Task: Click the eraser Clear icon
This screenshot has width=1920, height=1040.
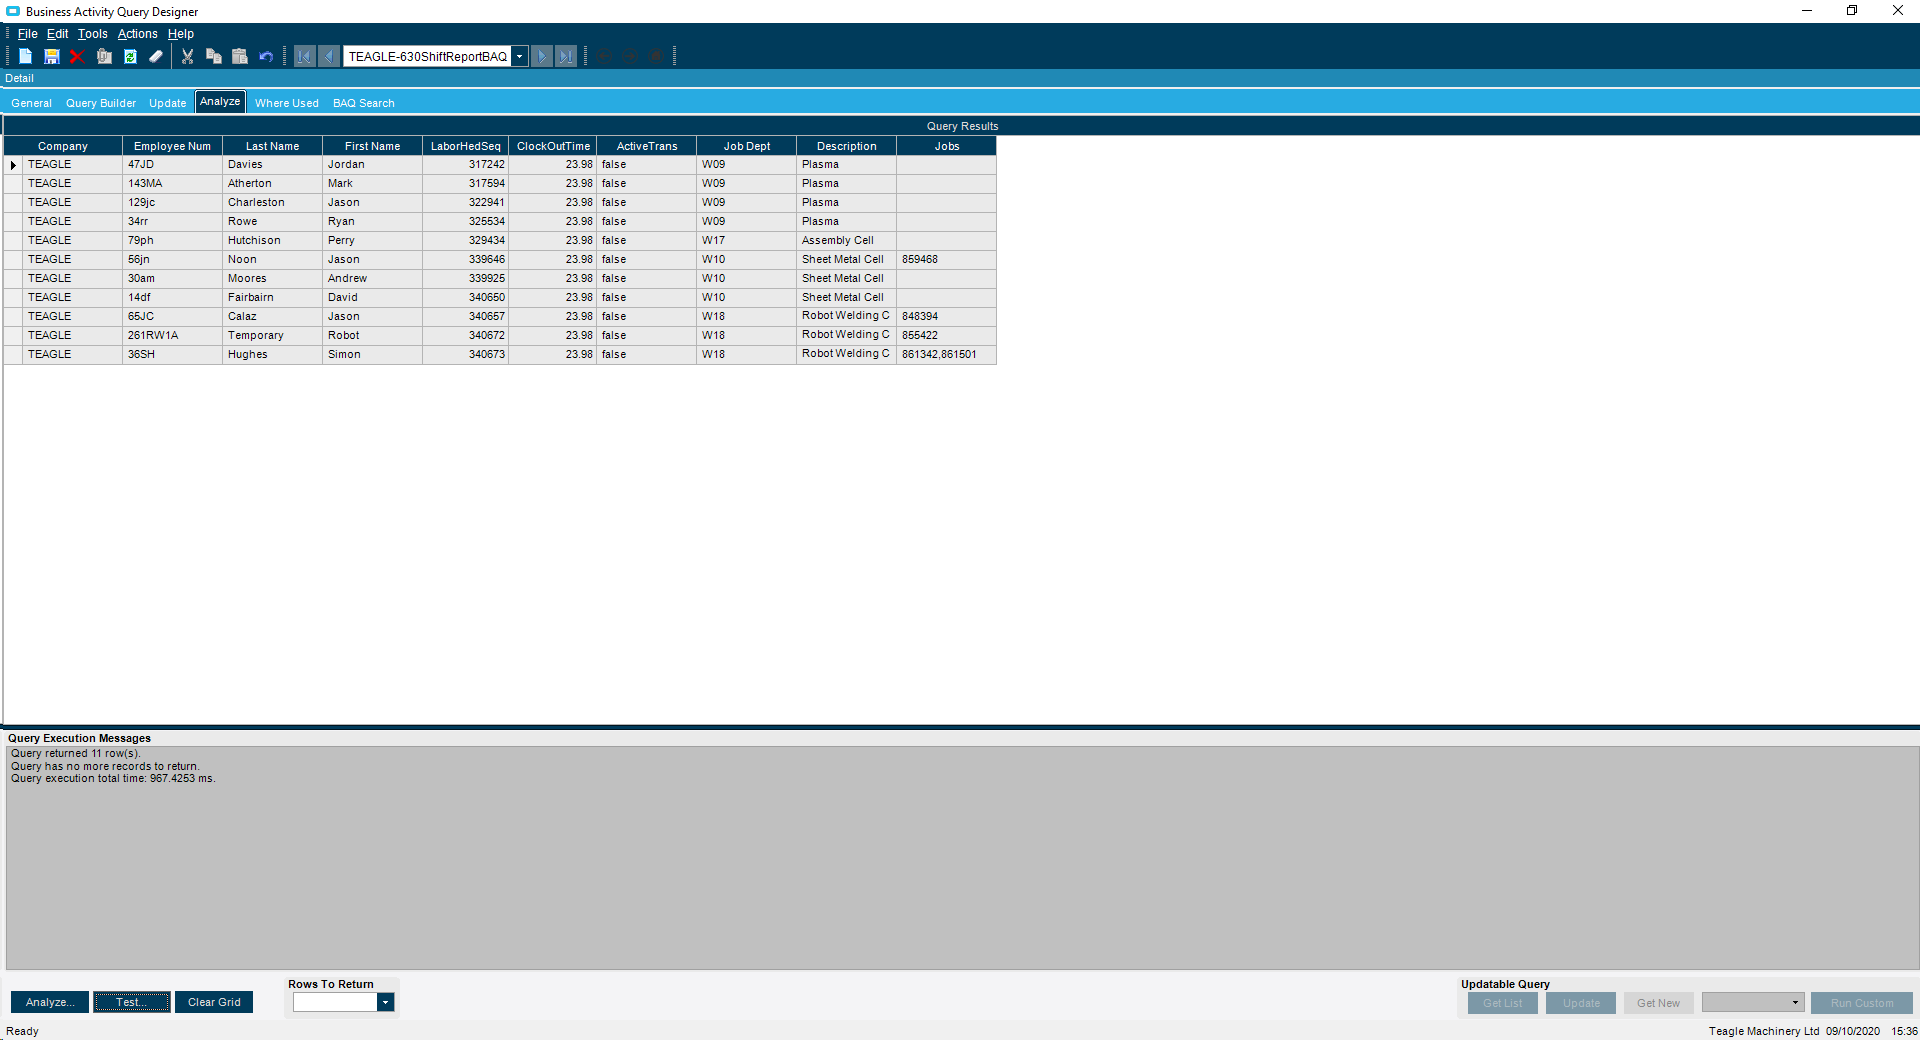Action: click(156, 57)
